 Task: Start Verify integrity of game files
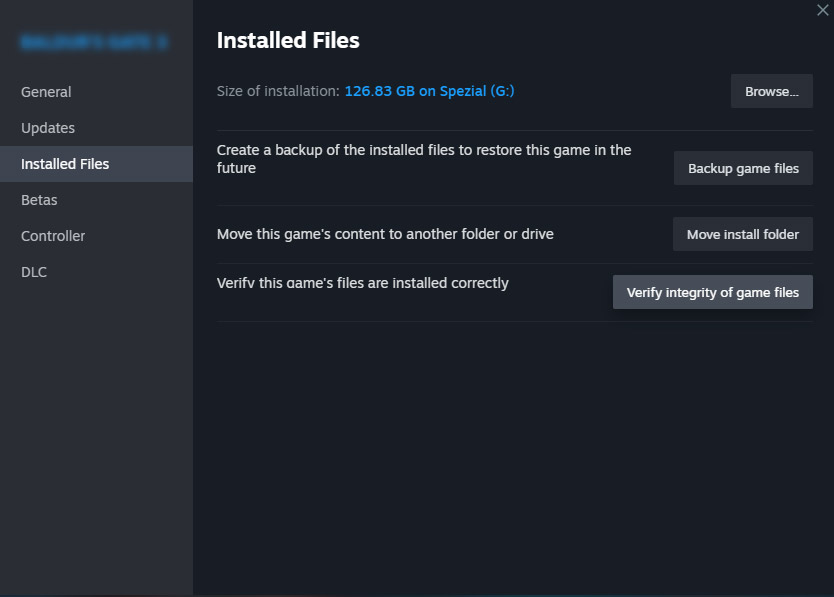(713, 292)
